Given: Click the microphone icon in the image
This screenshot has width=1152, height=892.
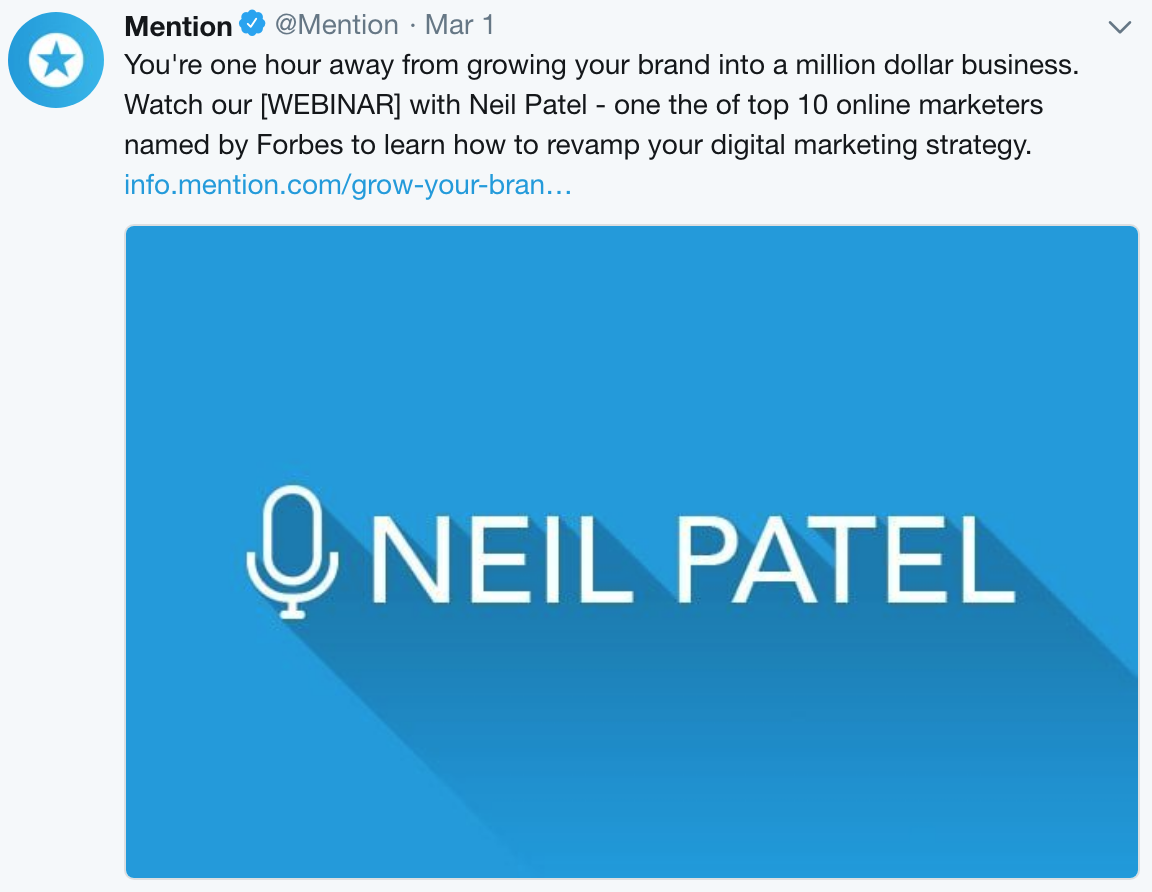Looking at the screenshot, I should [x=292, y=551].
